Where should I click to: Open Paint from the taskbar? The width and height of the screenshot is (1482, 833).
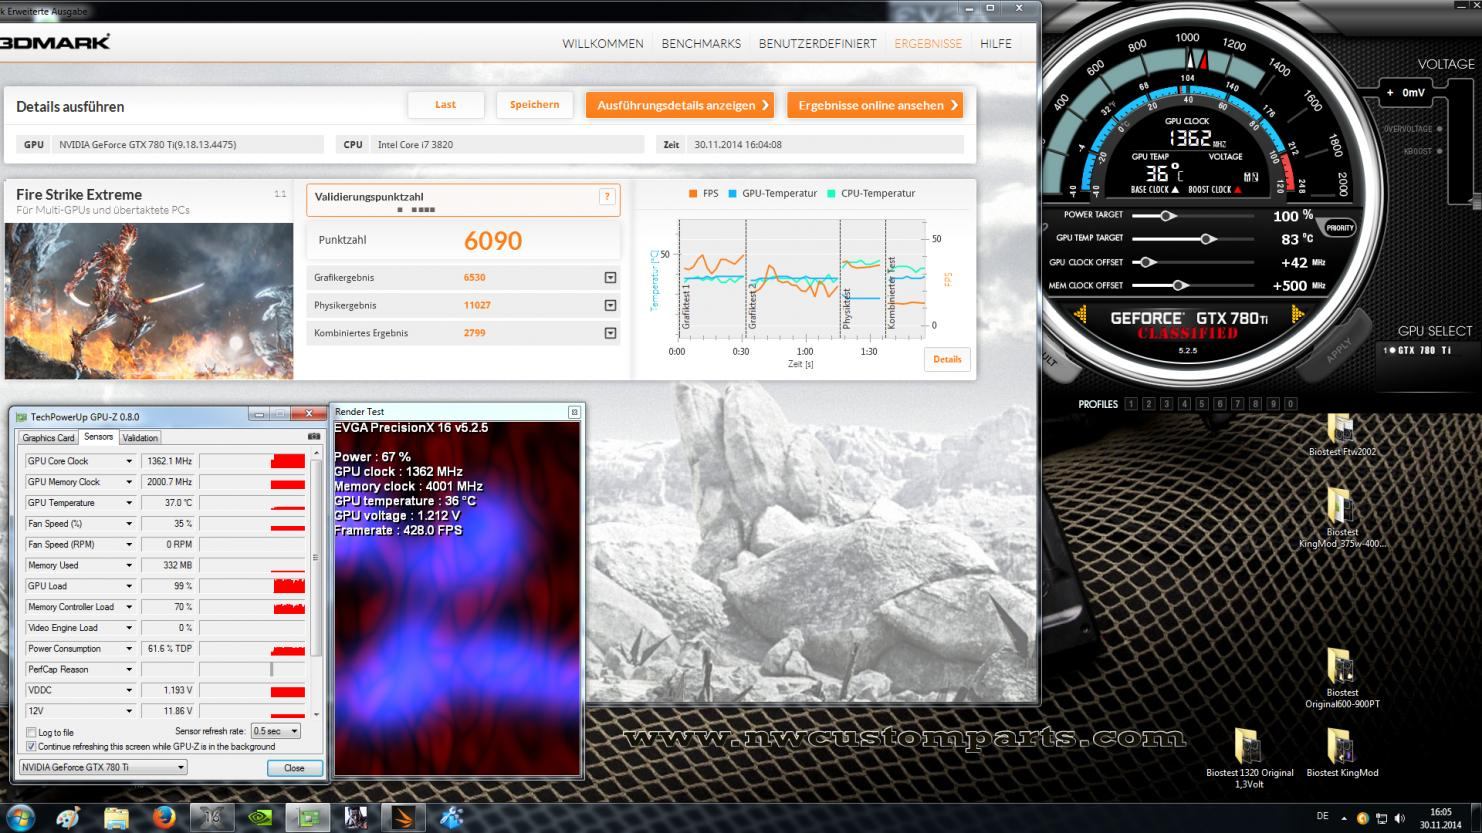coord(68,817)
